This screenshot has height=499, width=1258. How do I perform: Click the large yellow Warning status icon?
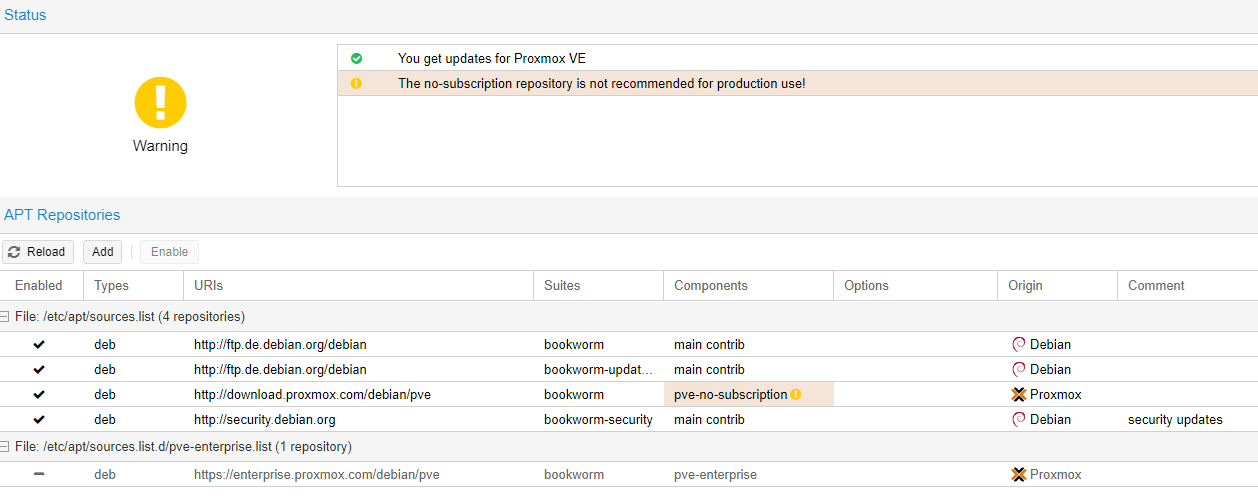[x=161, y=103]
